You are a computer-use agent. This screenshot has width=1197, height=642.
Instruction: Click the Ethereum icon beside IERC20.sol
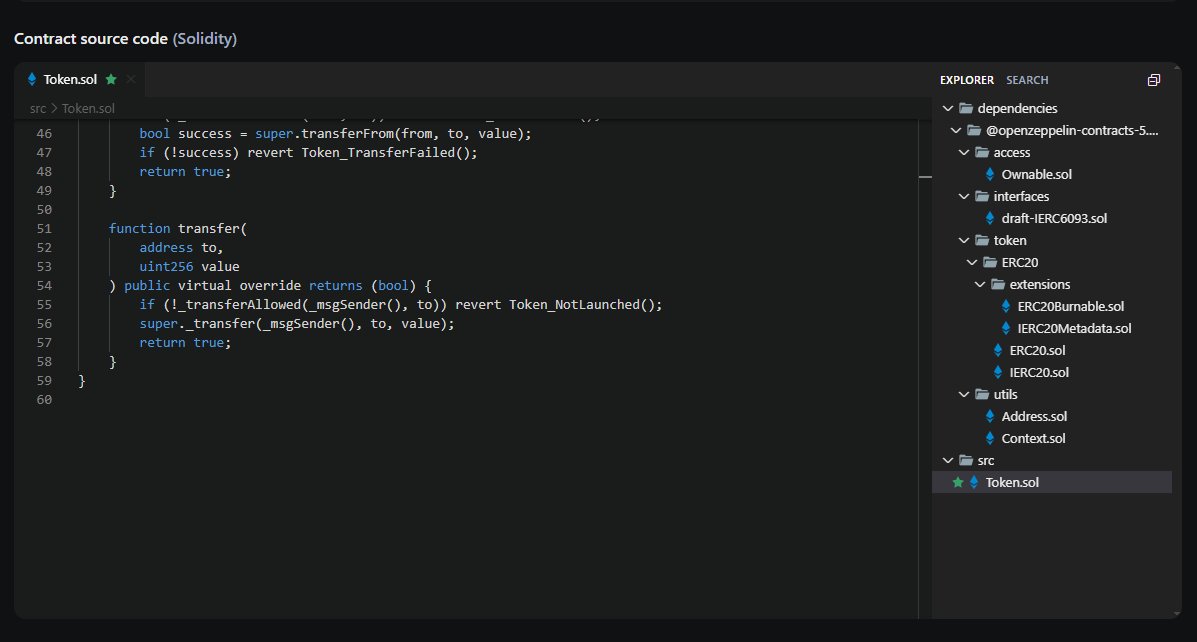click(998, 373)
